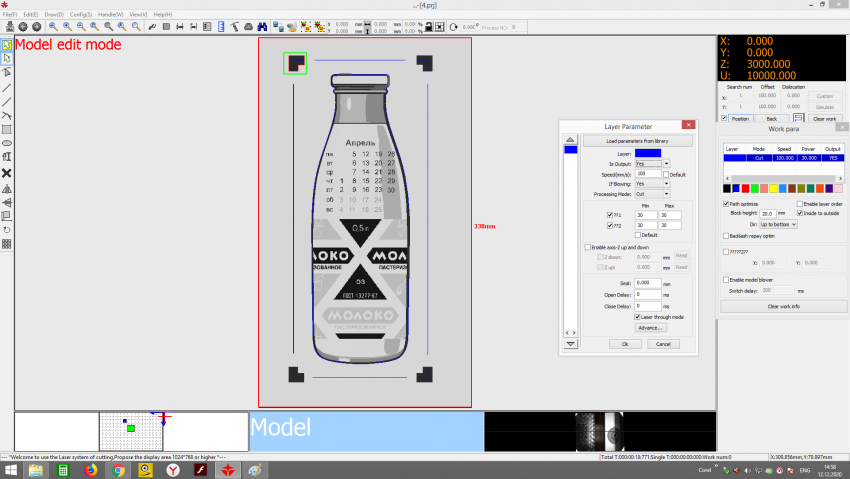Viewport: 850px width, 479px height.
Task: Click the black X delete tool
Action: tap(7, 172)
